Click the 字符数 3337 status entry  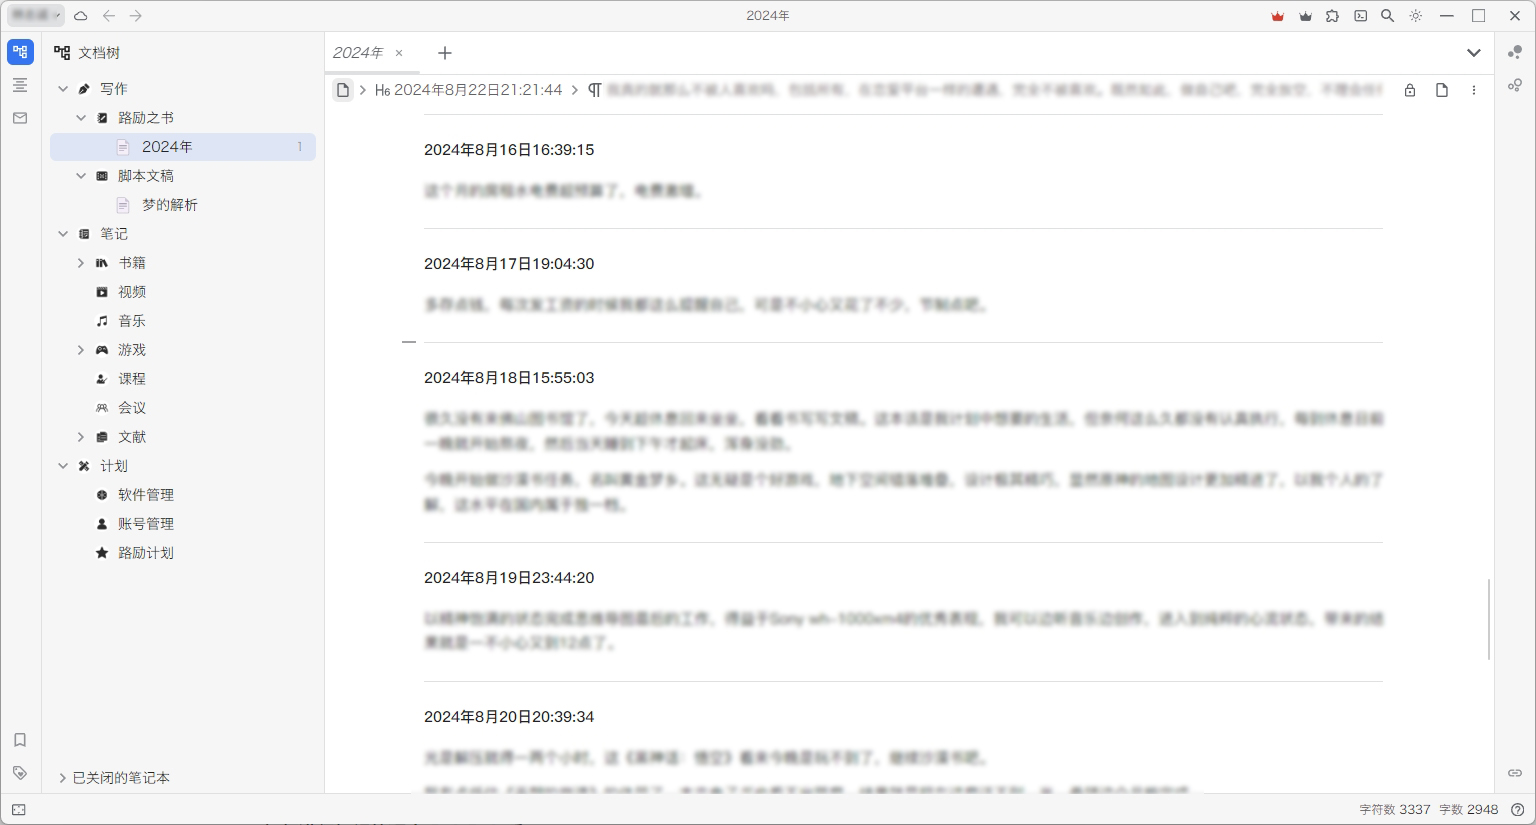click(1394, 810)
